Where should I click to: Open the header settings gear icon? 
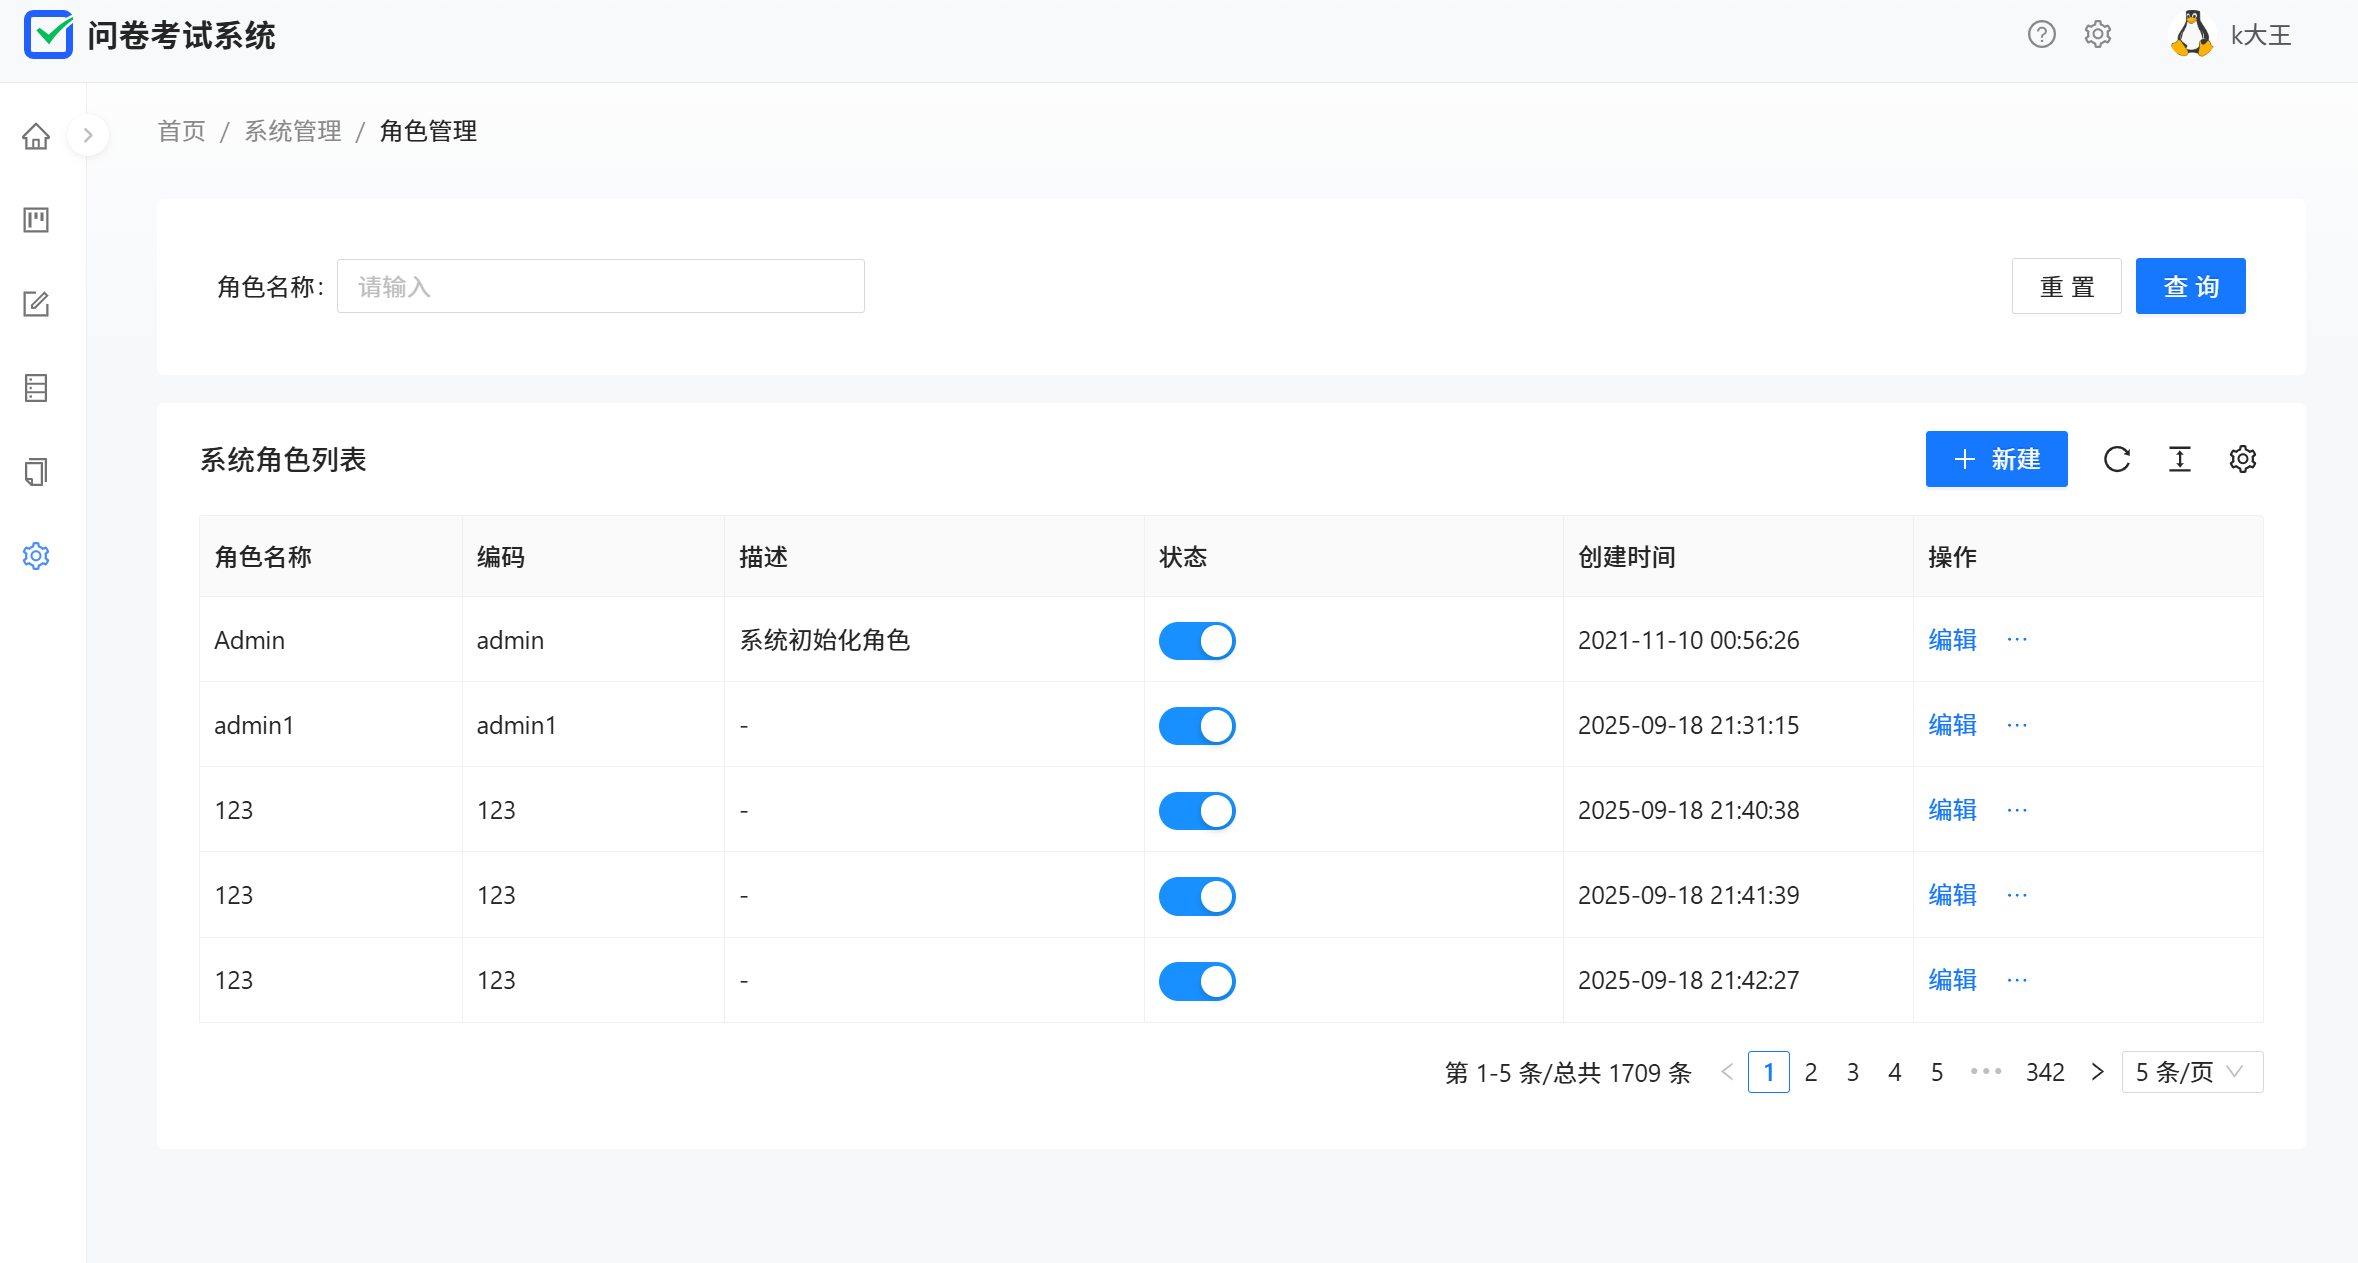pos(2097,35)
